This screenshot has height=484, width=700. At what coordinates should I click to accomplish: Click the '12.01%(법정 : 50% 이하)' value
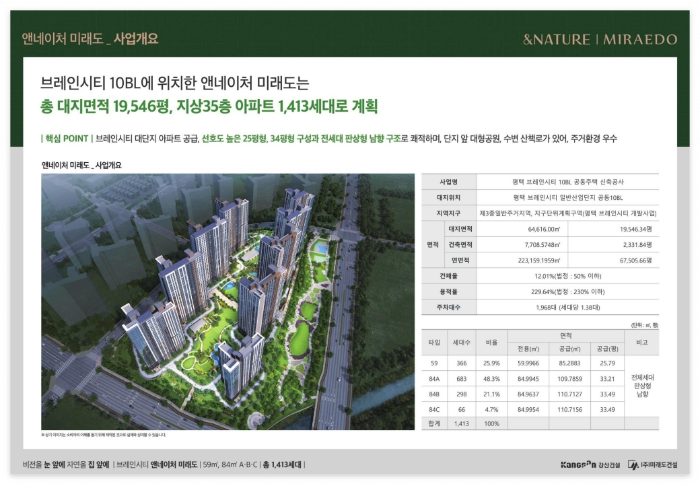[x=567, y=276]
